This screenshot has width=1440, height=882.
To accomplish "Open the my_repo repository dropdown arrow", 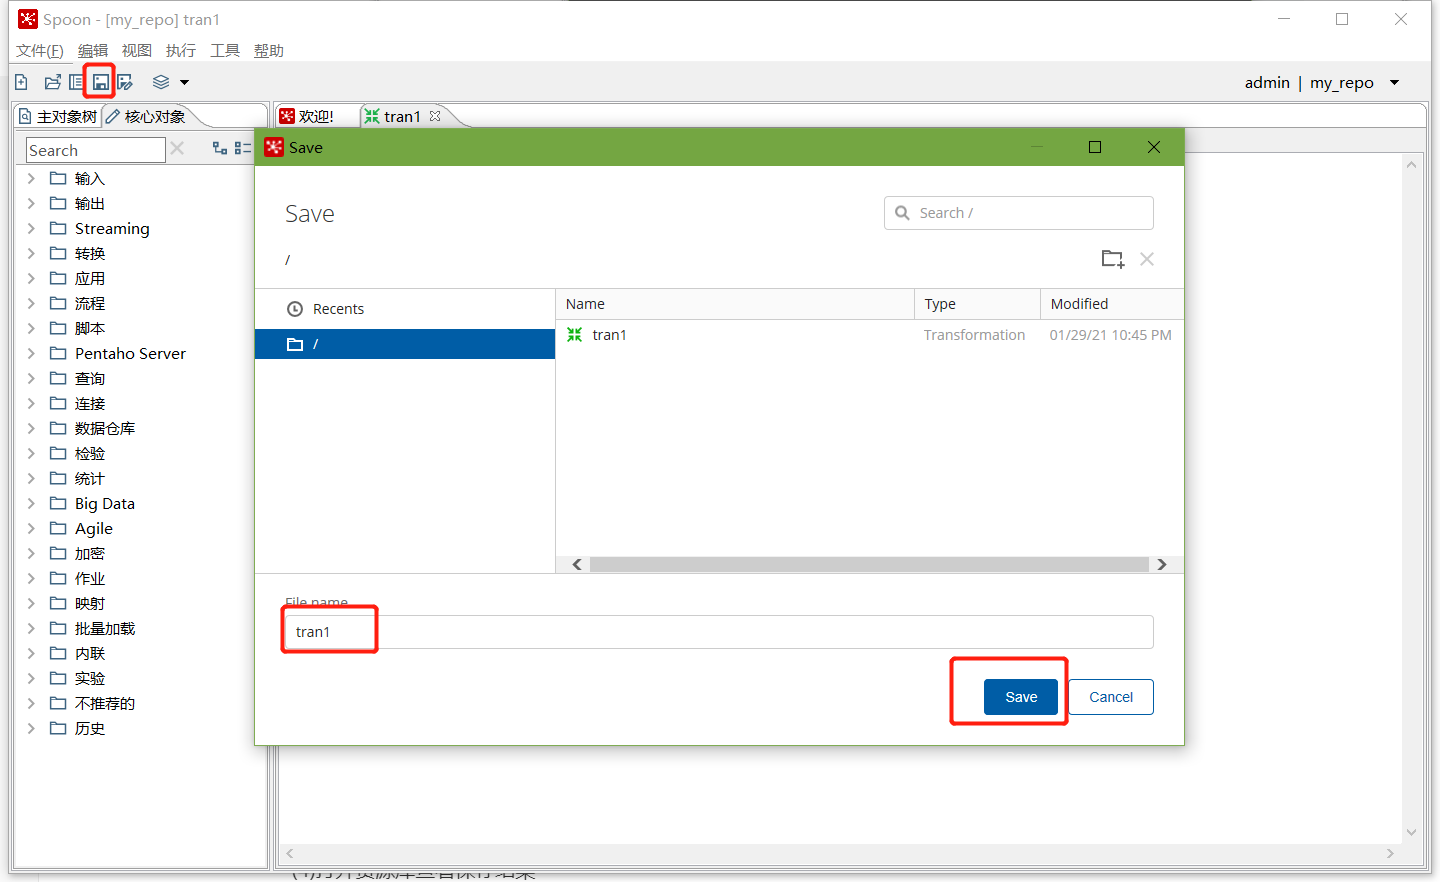I will click(1395, 83).
